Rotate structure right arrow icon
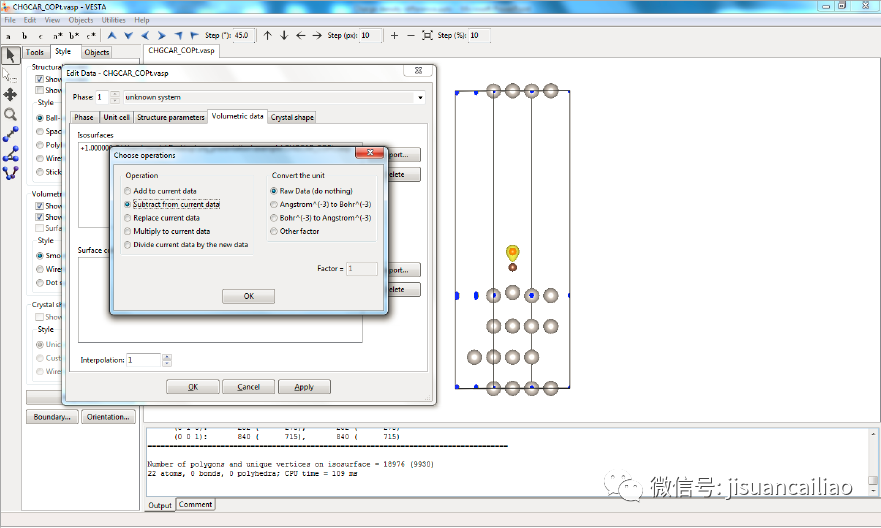 click(x=162, y=35)
